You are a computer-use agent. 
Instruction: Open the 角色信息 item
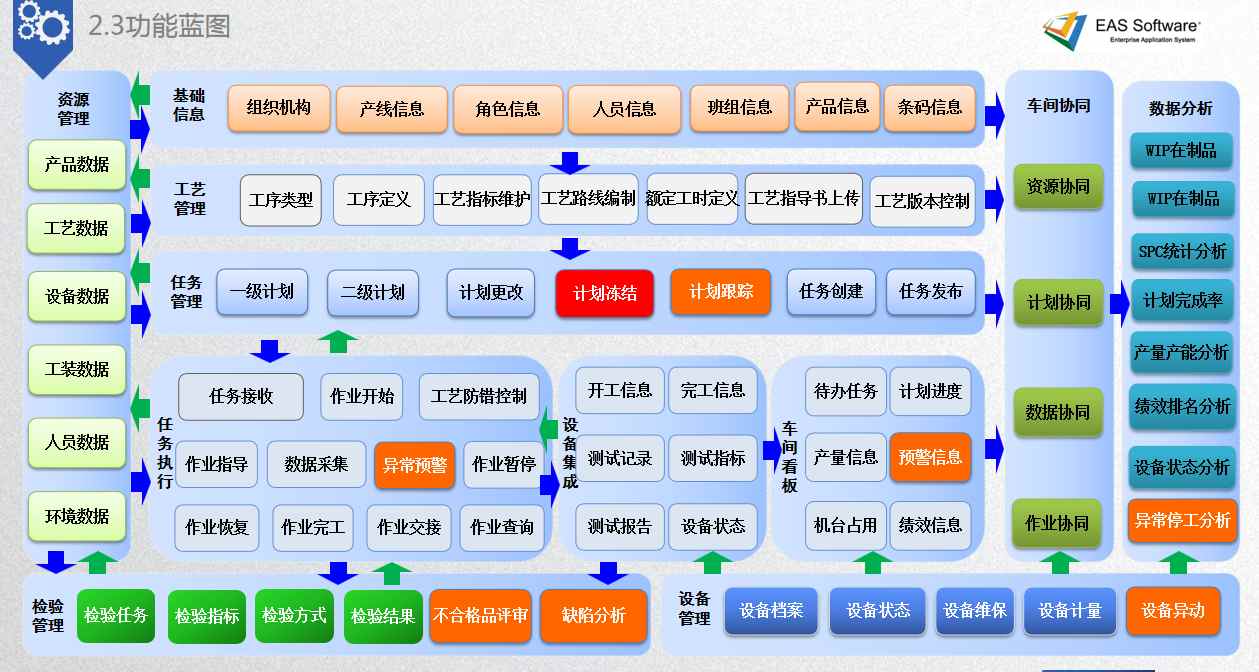click(508, 110)
